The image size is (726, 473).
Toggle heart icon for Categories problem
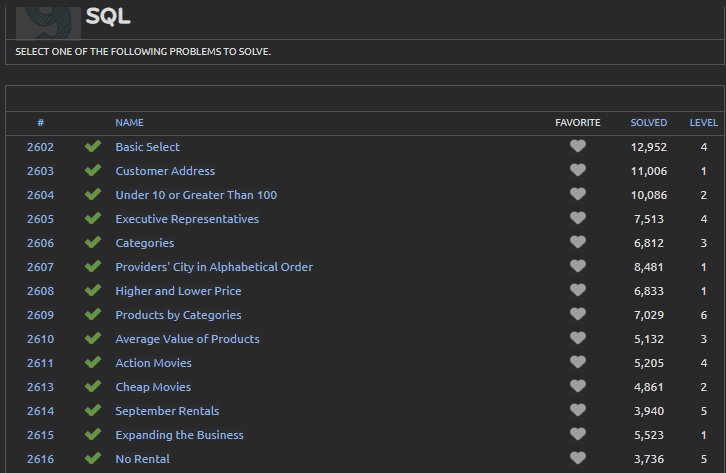[577, 243]
